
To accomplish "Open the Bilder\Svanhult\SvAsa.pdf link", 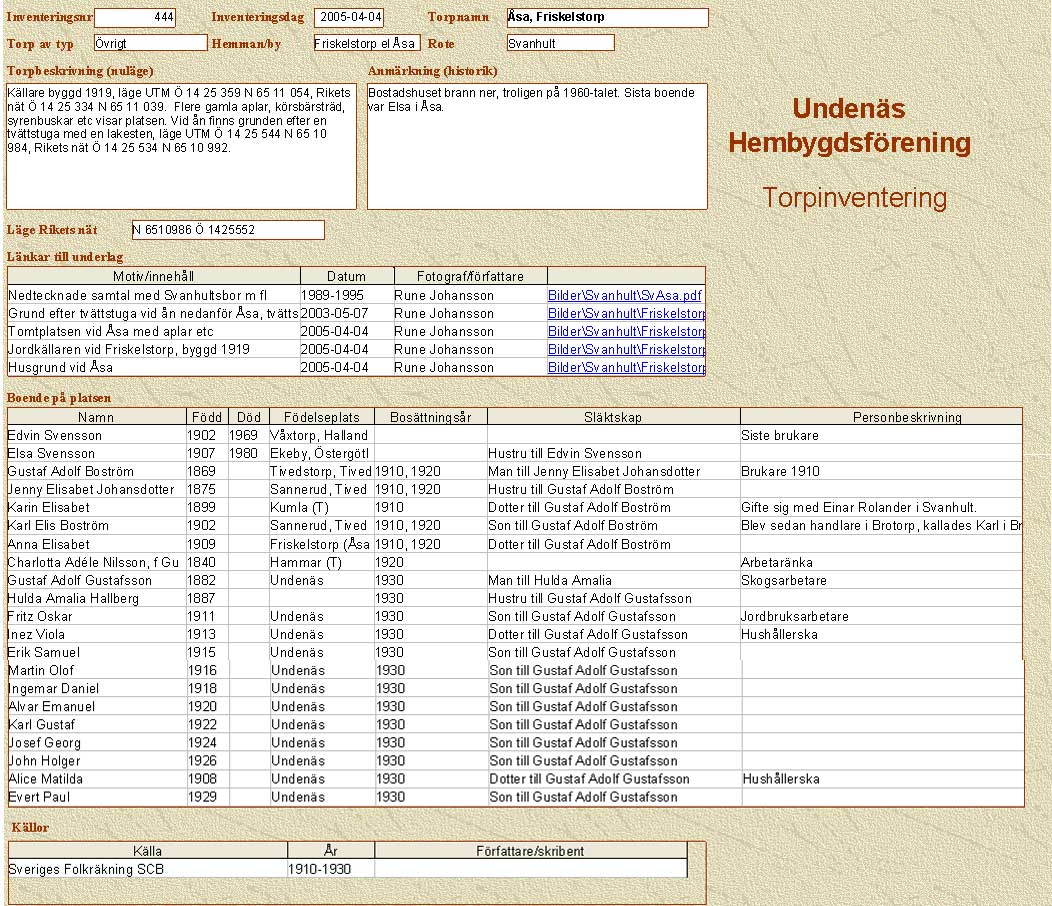I will (624, 296).
